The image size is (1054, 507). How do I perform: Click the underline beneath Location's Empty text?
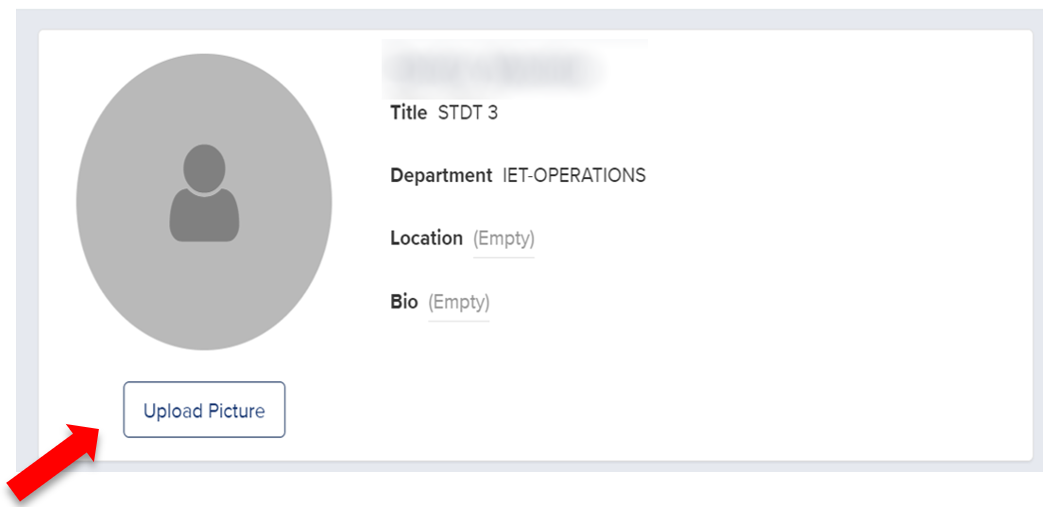pyautogui.click(x=504, y=257)
